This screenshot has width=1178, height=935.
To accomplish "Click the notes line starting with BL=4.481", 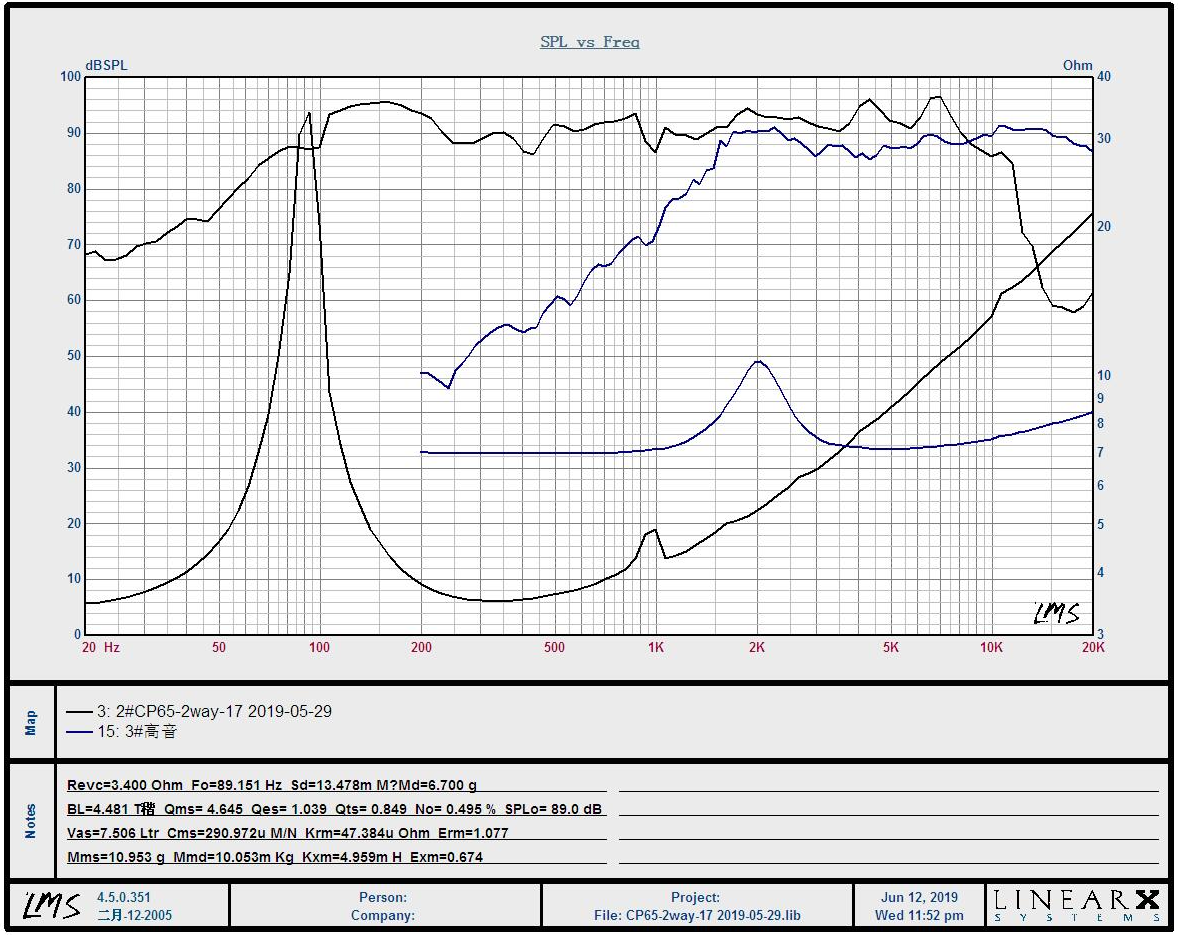I will [x=334, y=809].
